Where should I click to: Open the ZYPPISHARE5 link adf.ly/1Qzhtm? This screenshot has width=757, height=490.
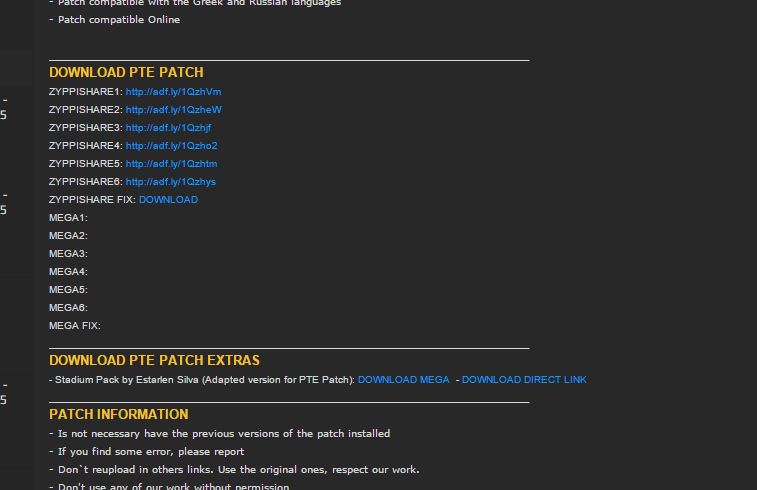[x=171, y=164]
